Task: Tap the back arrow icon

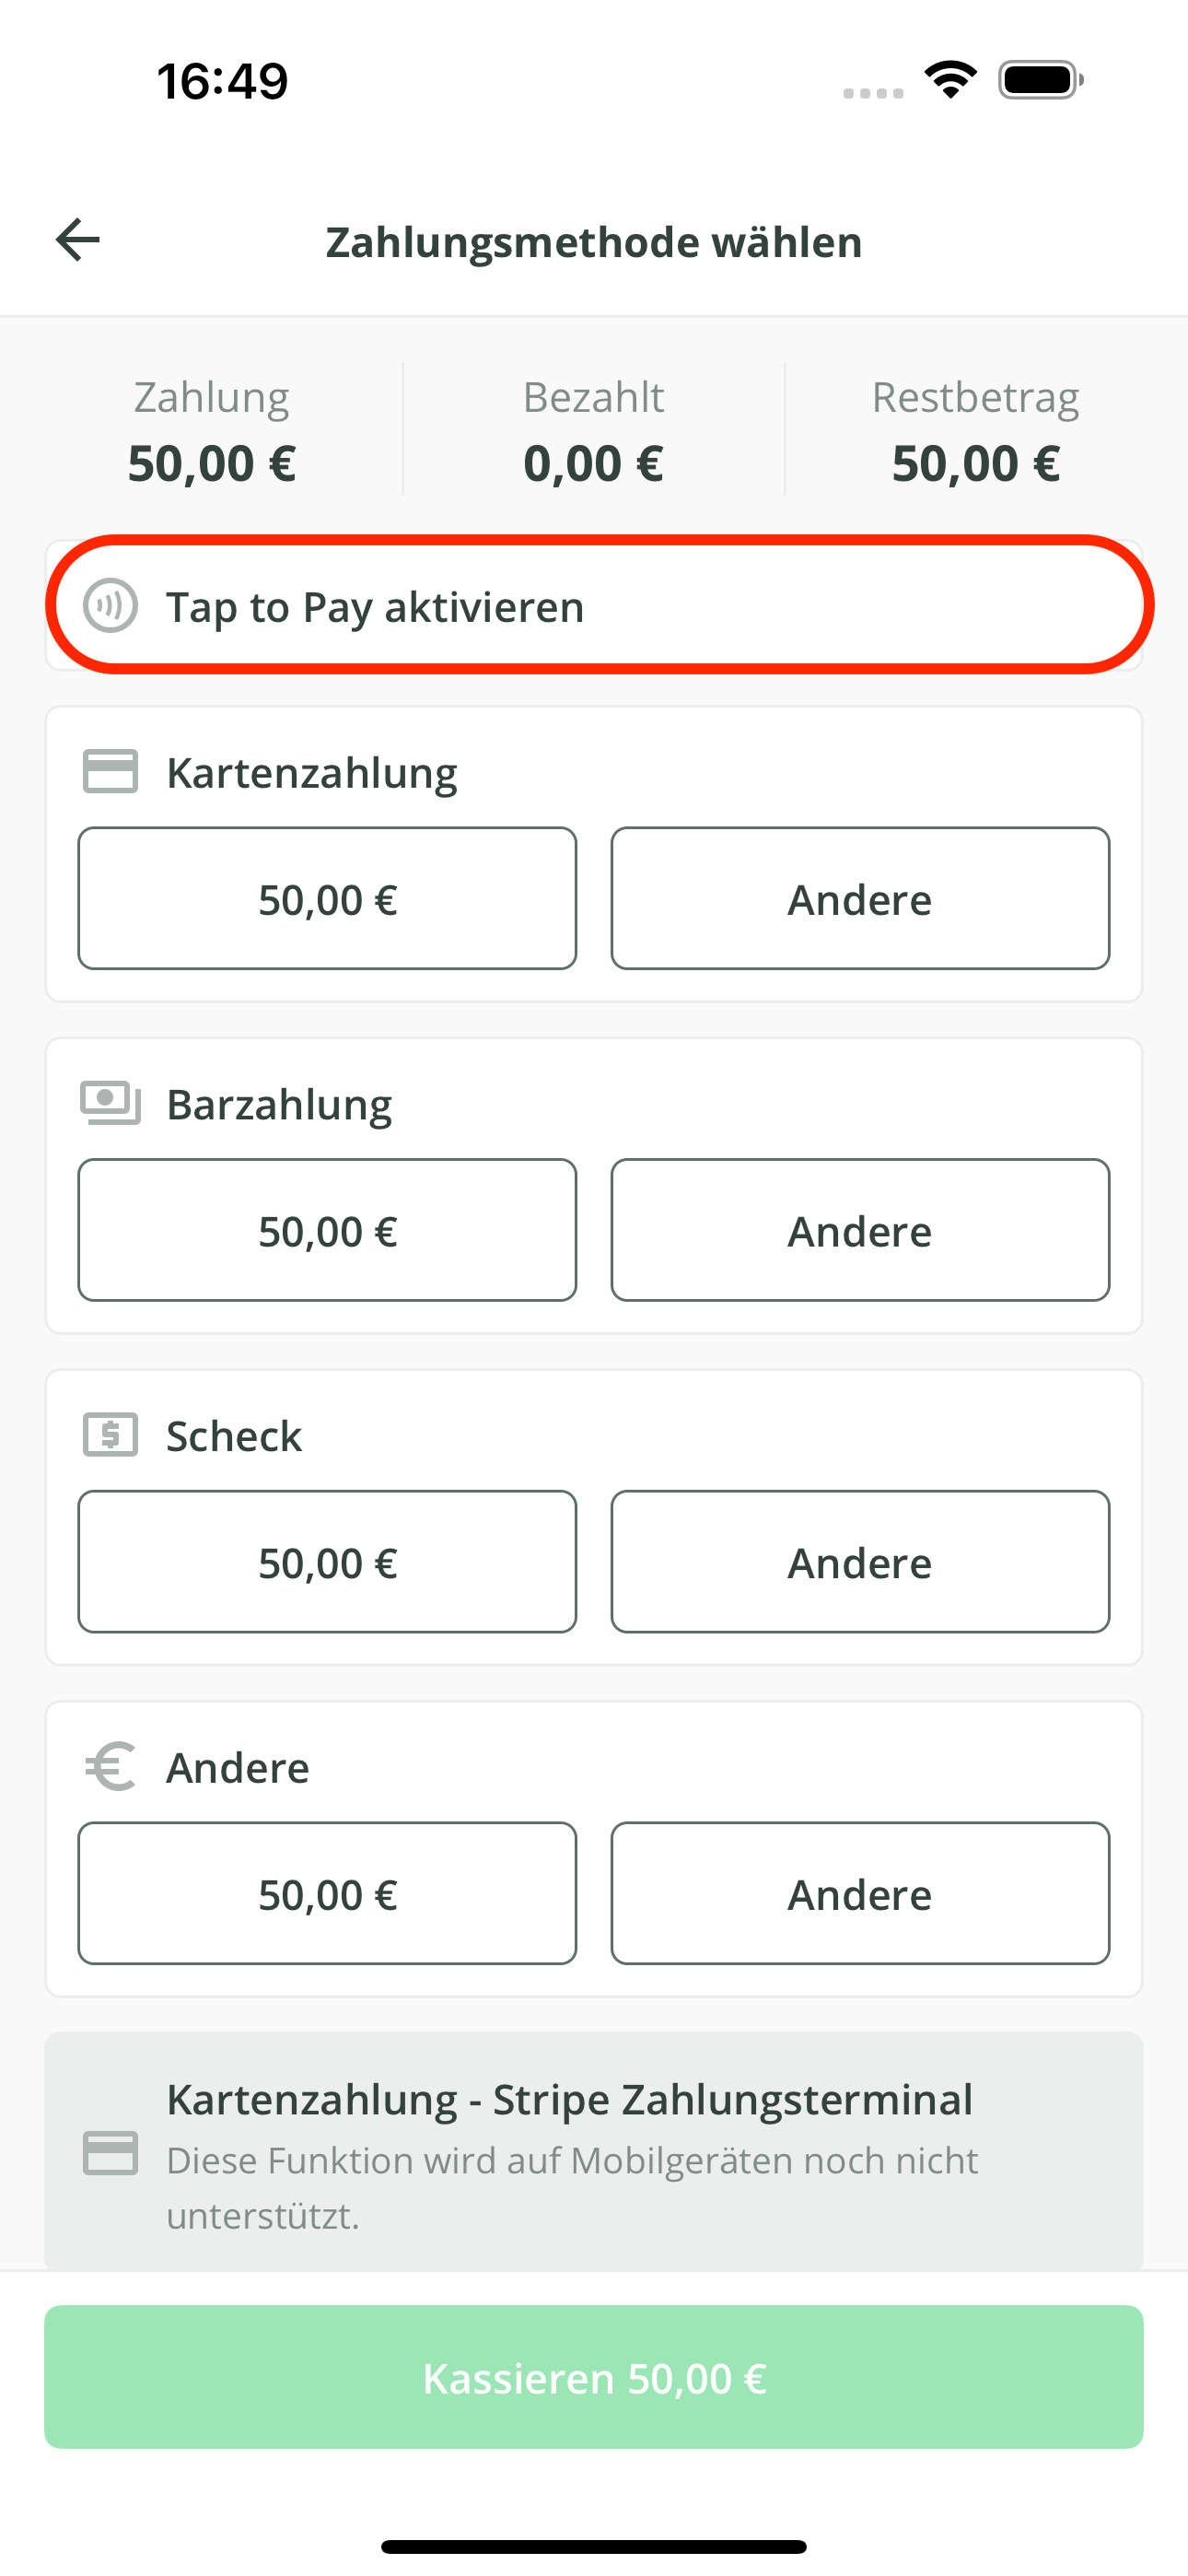Action: [x=78, y=240]
